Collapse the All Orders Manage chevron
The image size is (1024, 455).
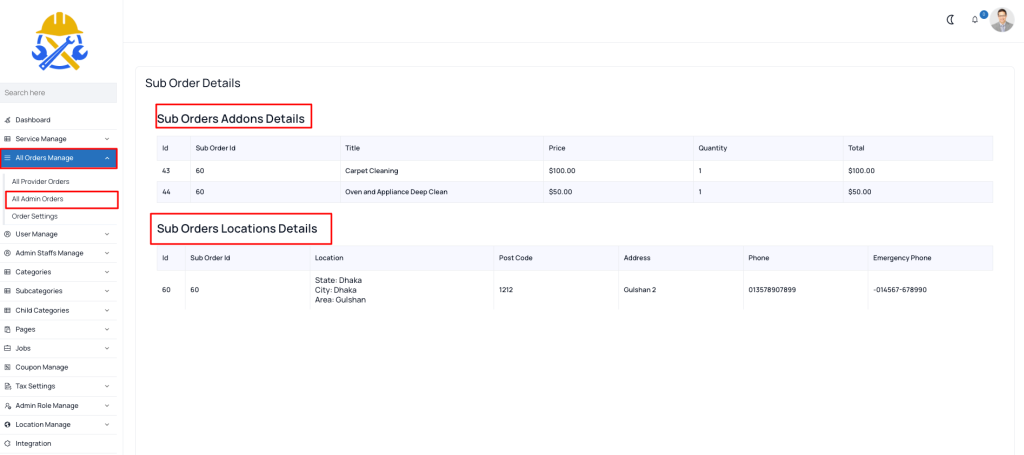[x=107, y=157]
